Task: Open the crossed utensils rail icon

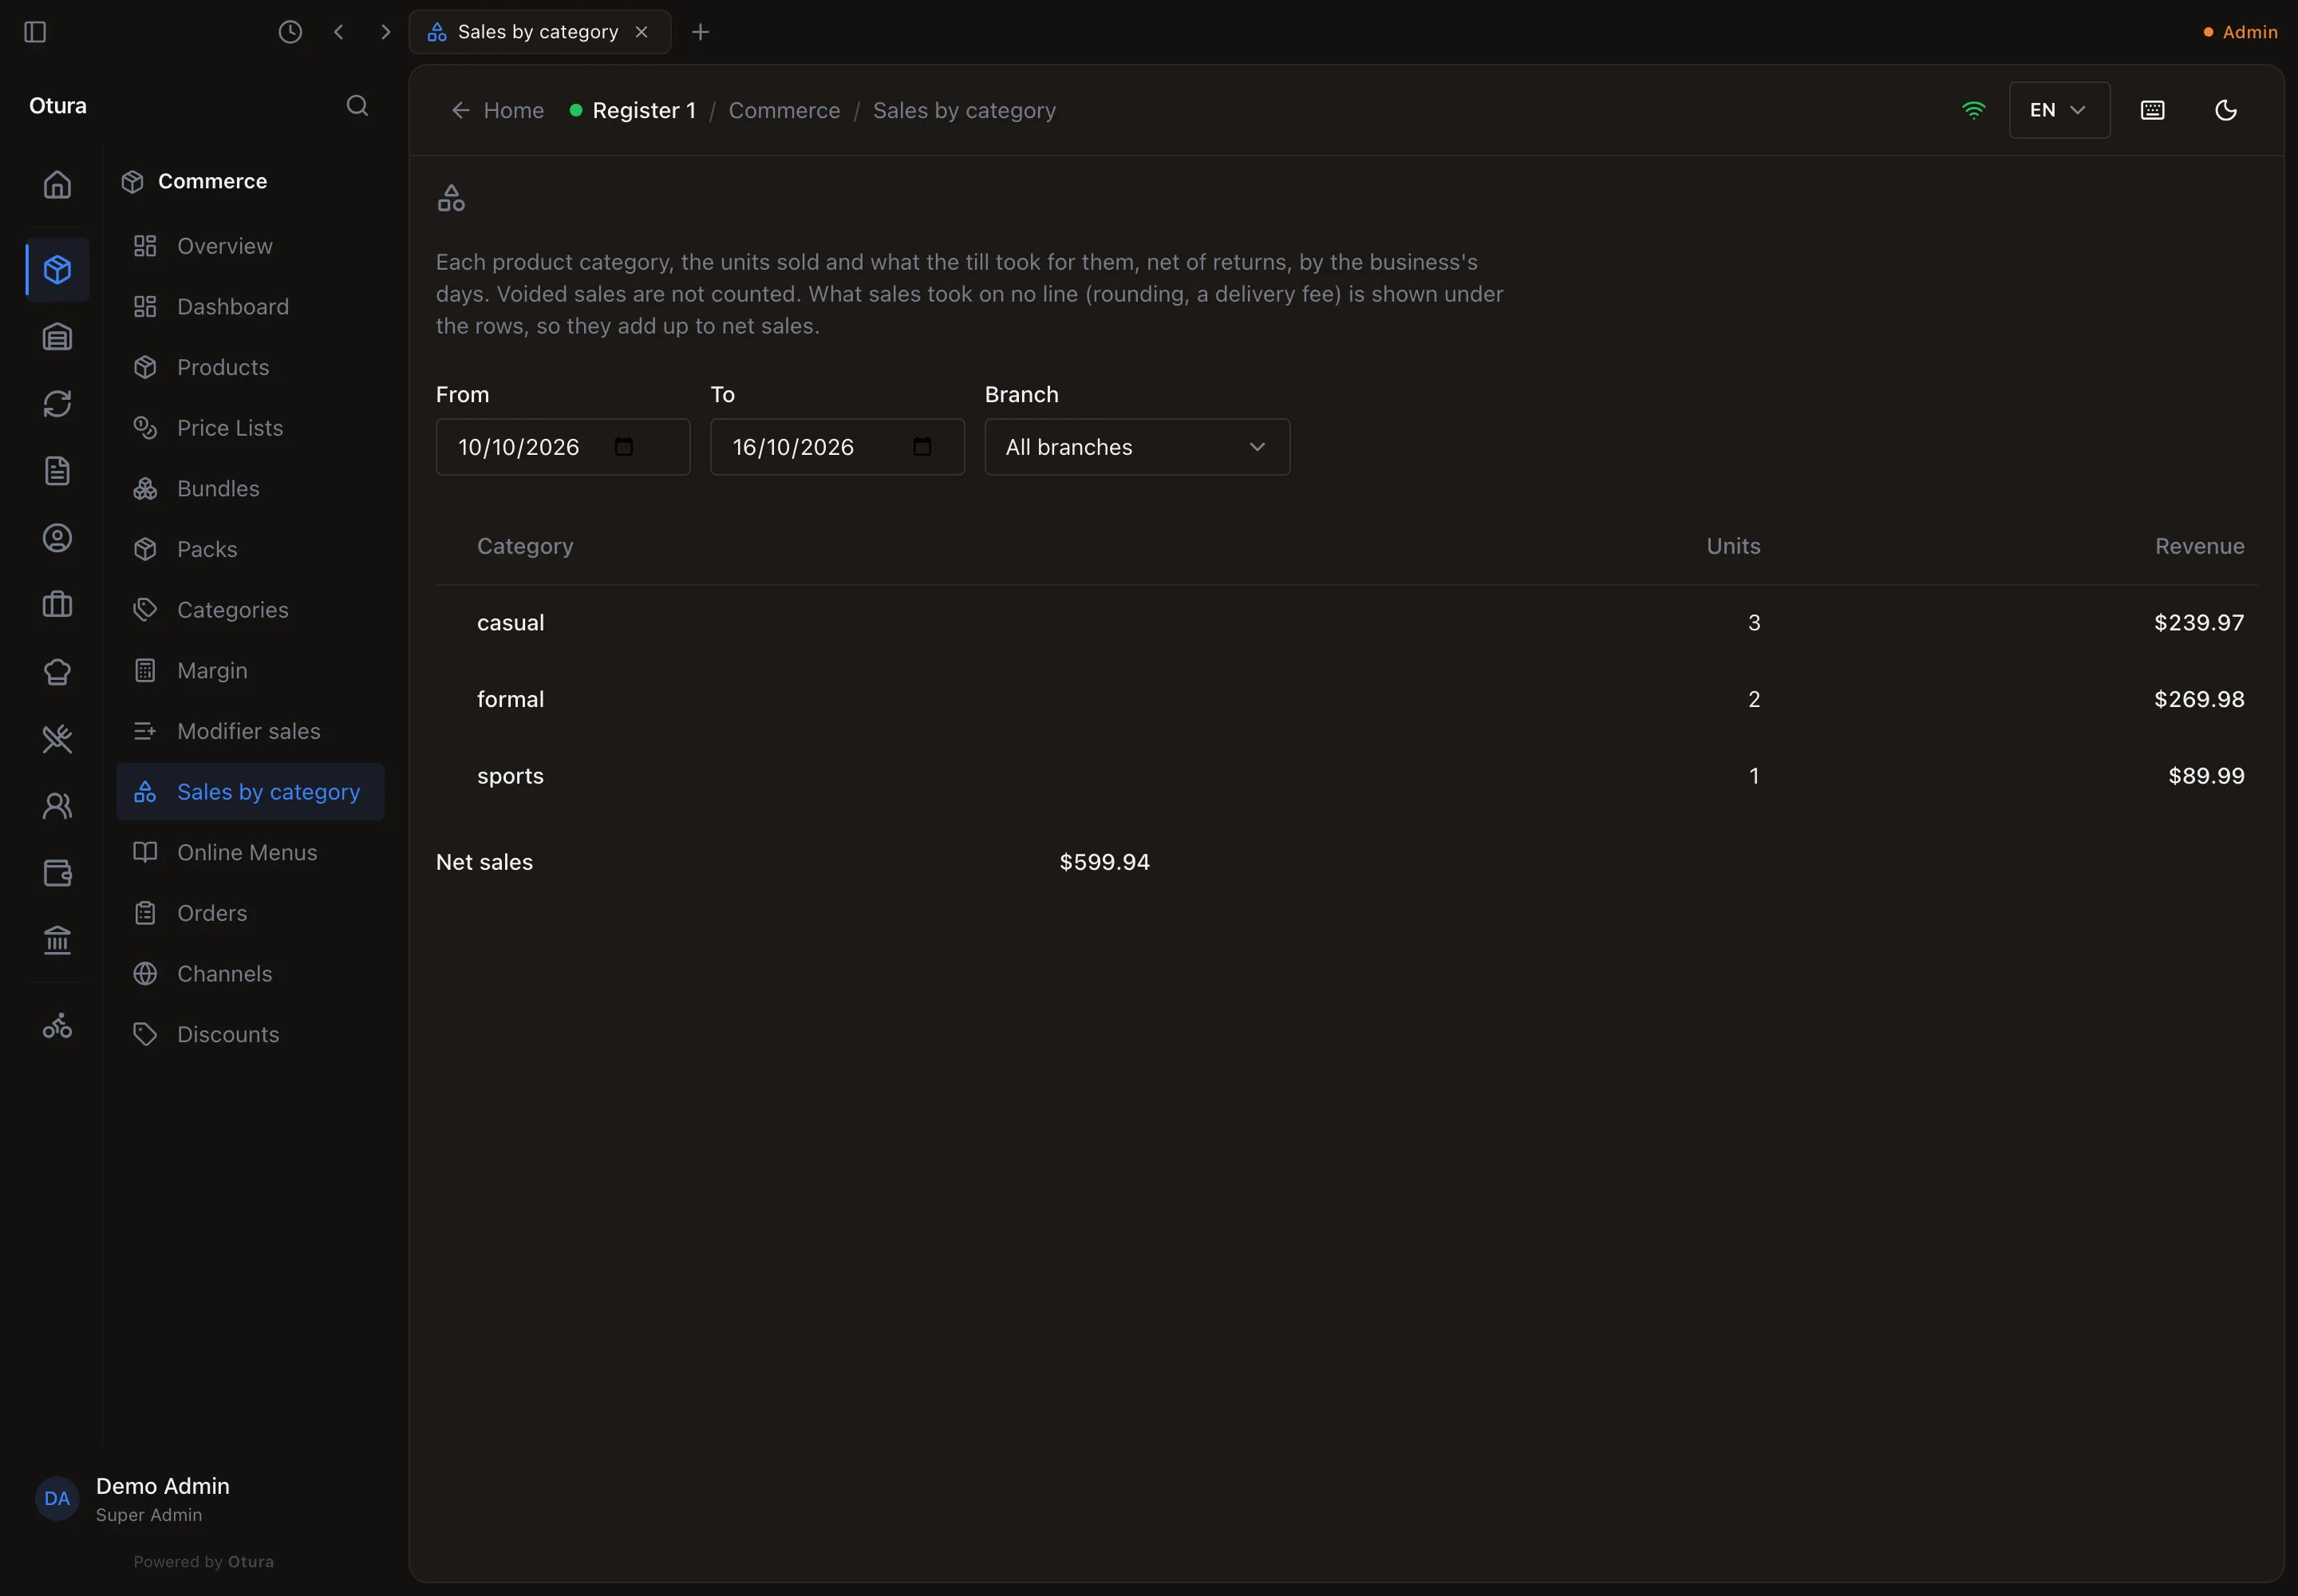Action: click(x=57, y=739)
